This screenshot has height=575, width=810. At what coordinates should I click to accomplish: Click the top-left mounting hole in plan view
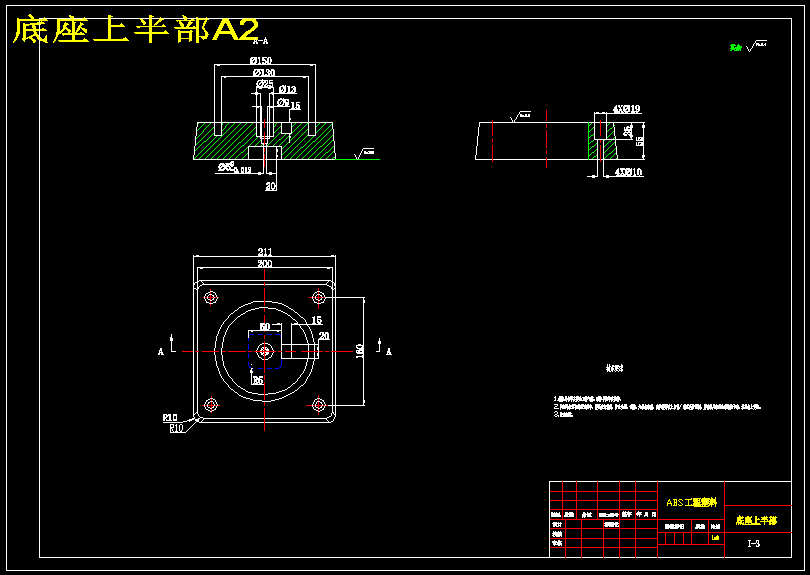[211, 298]
